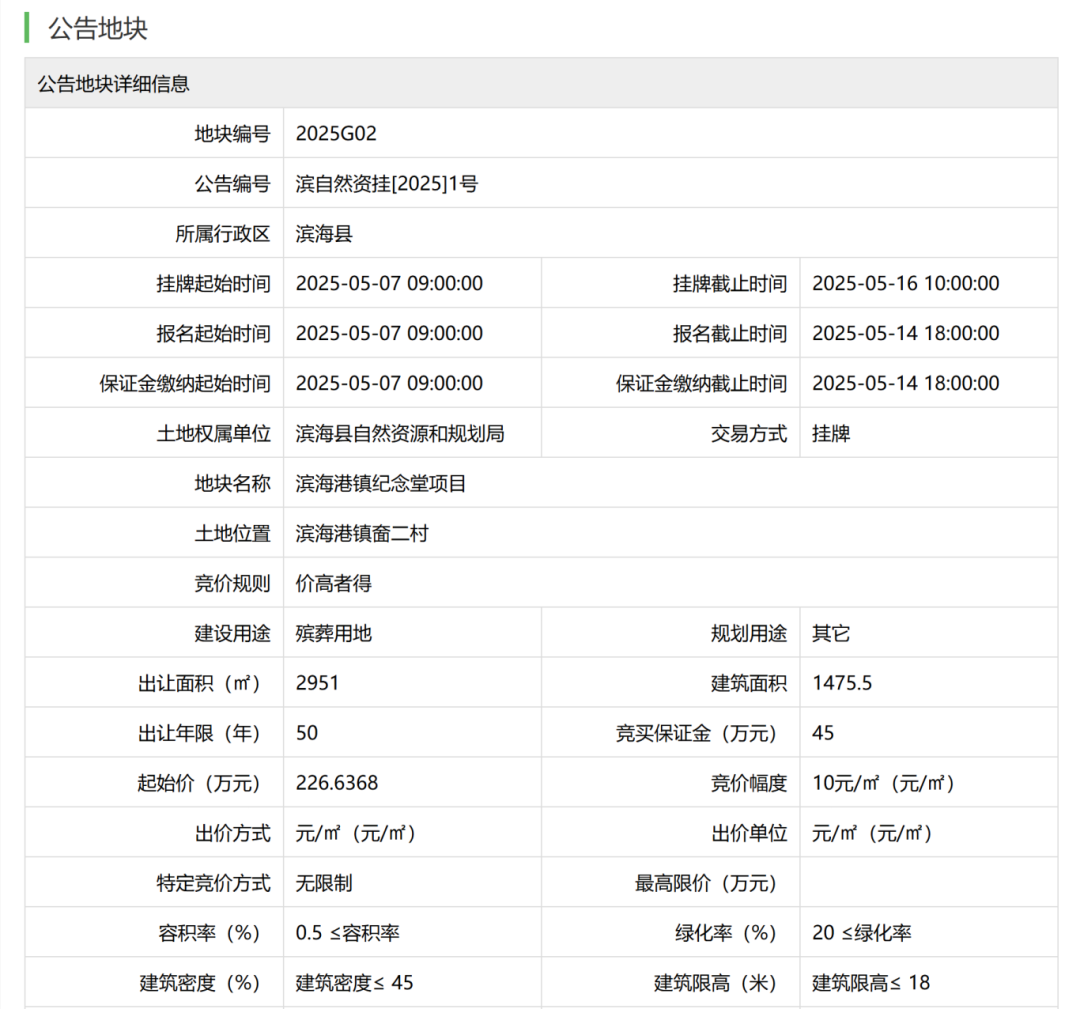Select district value 滨海县

point(324,234)
